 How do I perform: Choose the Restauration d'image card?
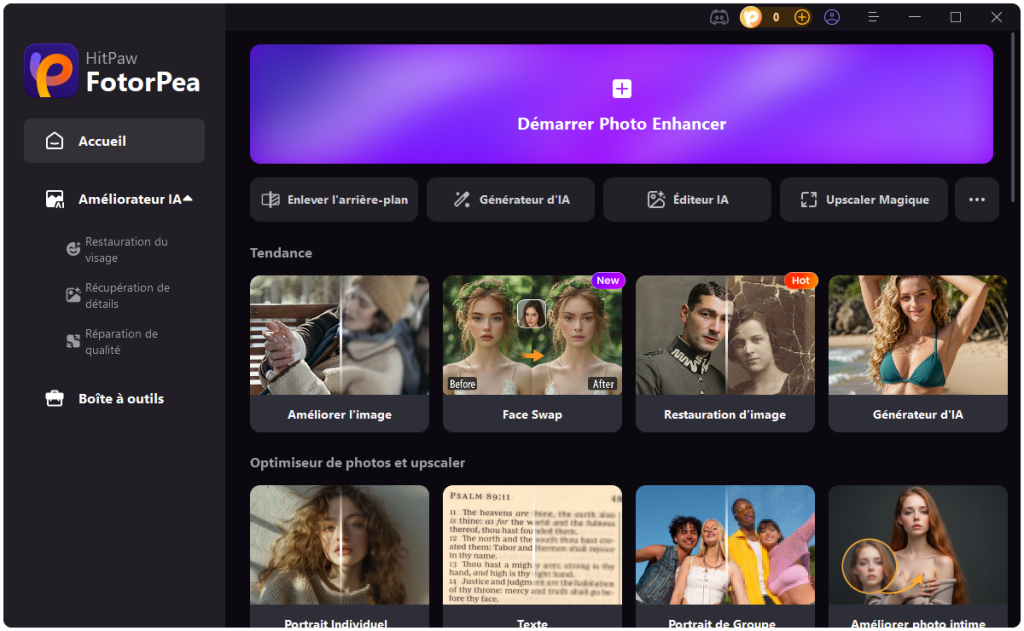coord(725,353)
